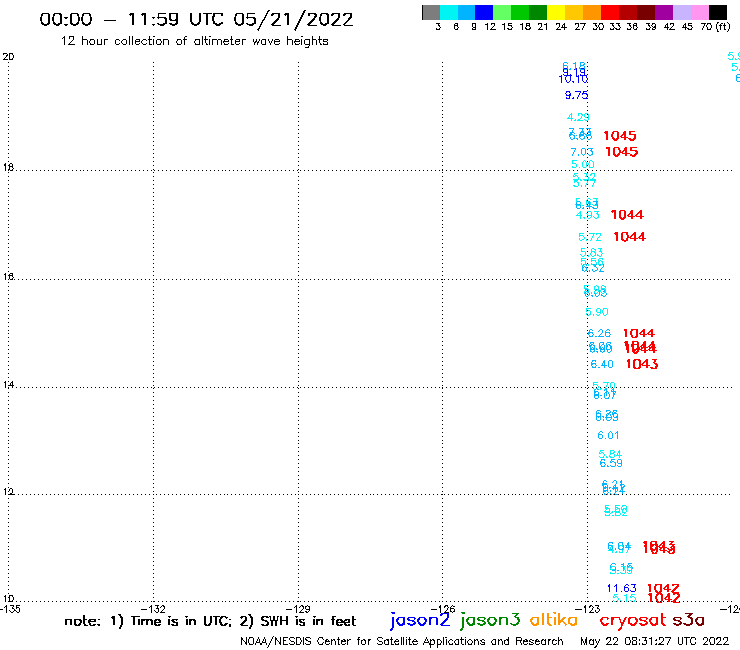Click the 5.63 wave height value
The height and width of the screenshot is (650, 740).
click(x=591, y=253)
